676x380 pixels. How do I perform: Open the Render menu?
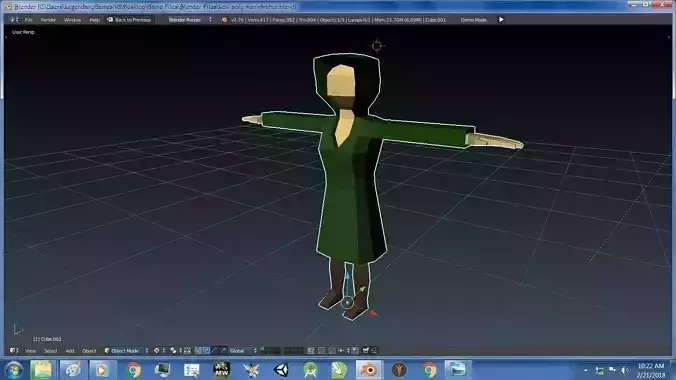click(48, 20)
